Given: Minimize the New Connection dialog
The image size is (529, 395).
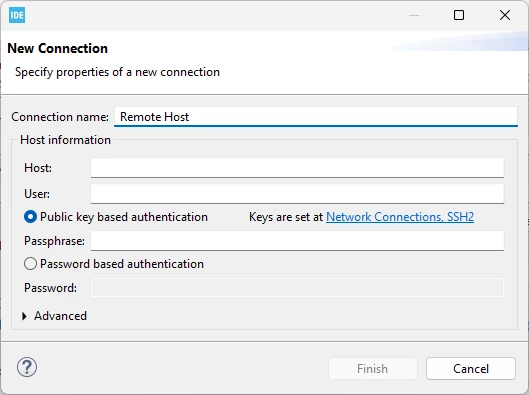Looking at the screenshot, I should [414, 15].
